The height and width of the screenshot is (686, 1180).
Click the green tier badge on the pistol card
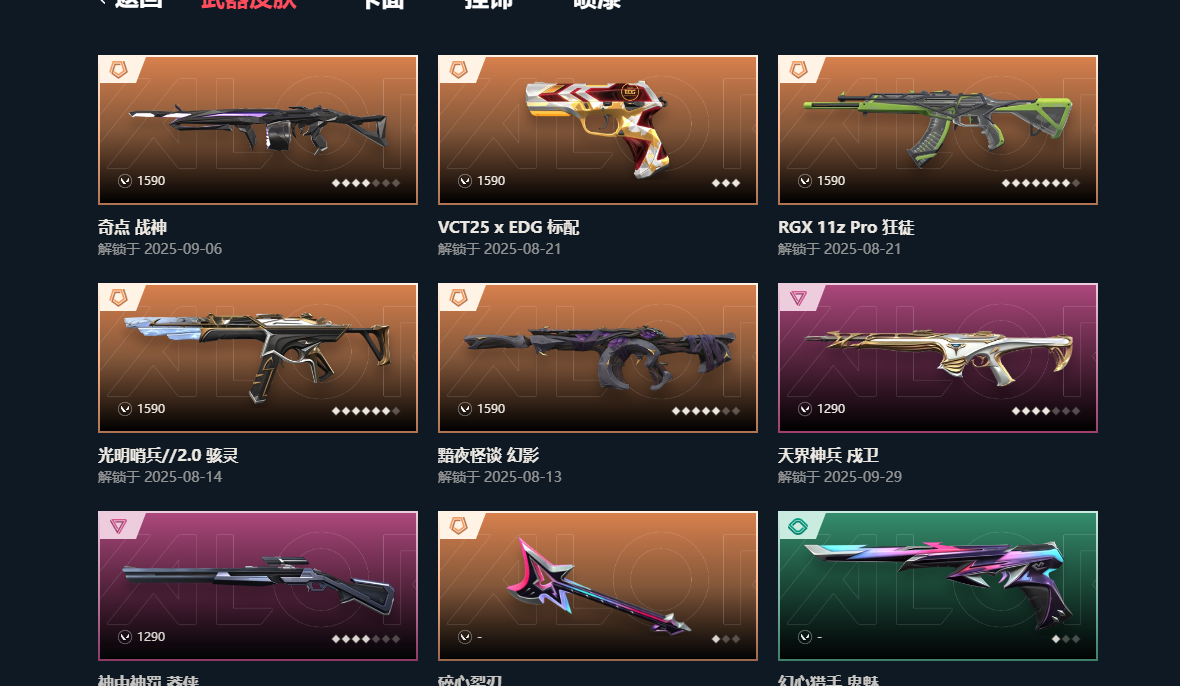(798, 527)
